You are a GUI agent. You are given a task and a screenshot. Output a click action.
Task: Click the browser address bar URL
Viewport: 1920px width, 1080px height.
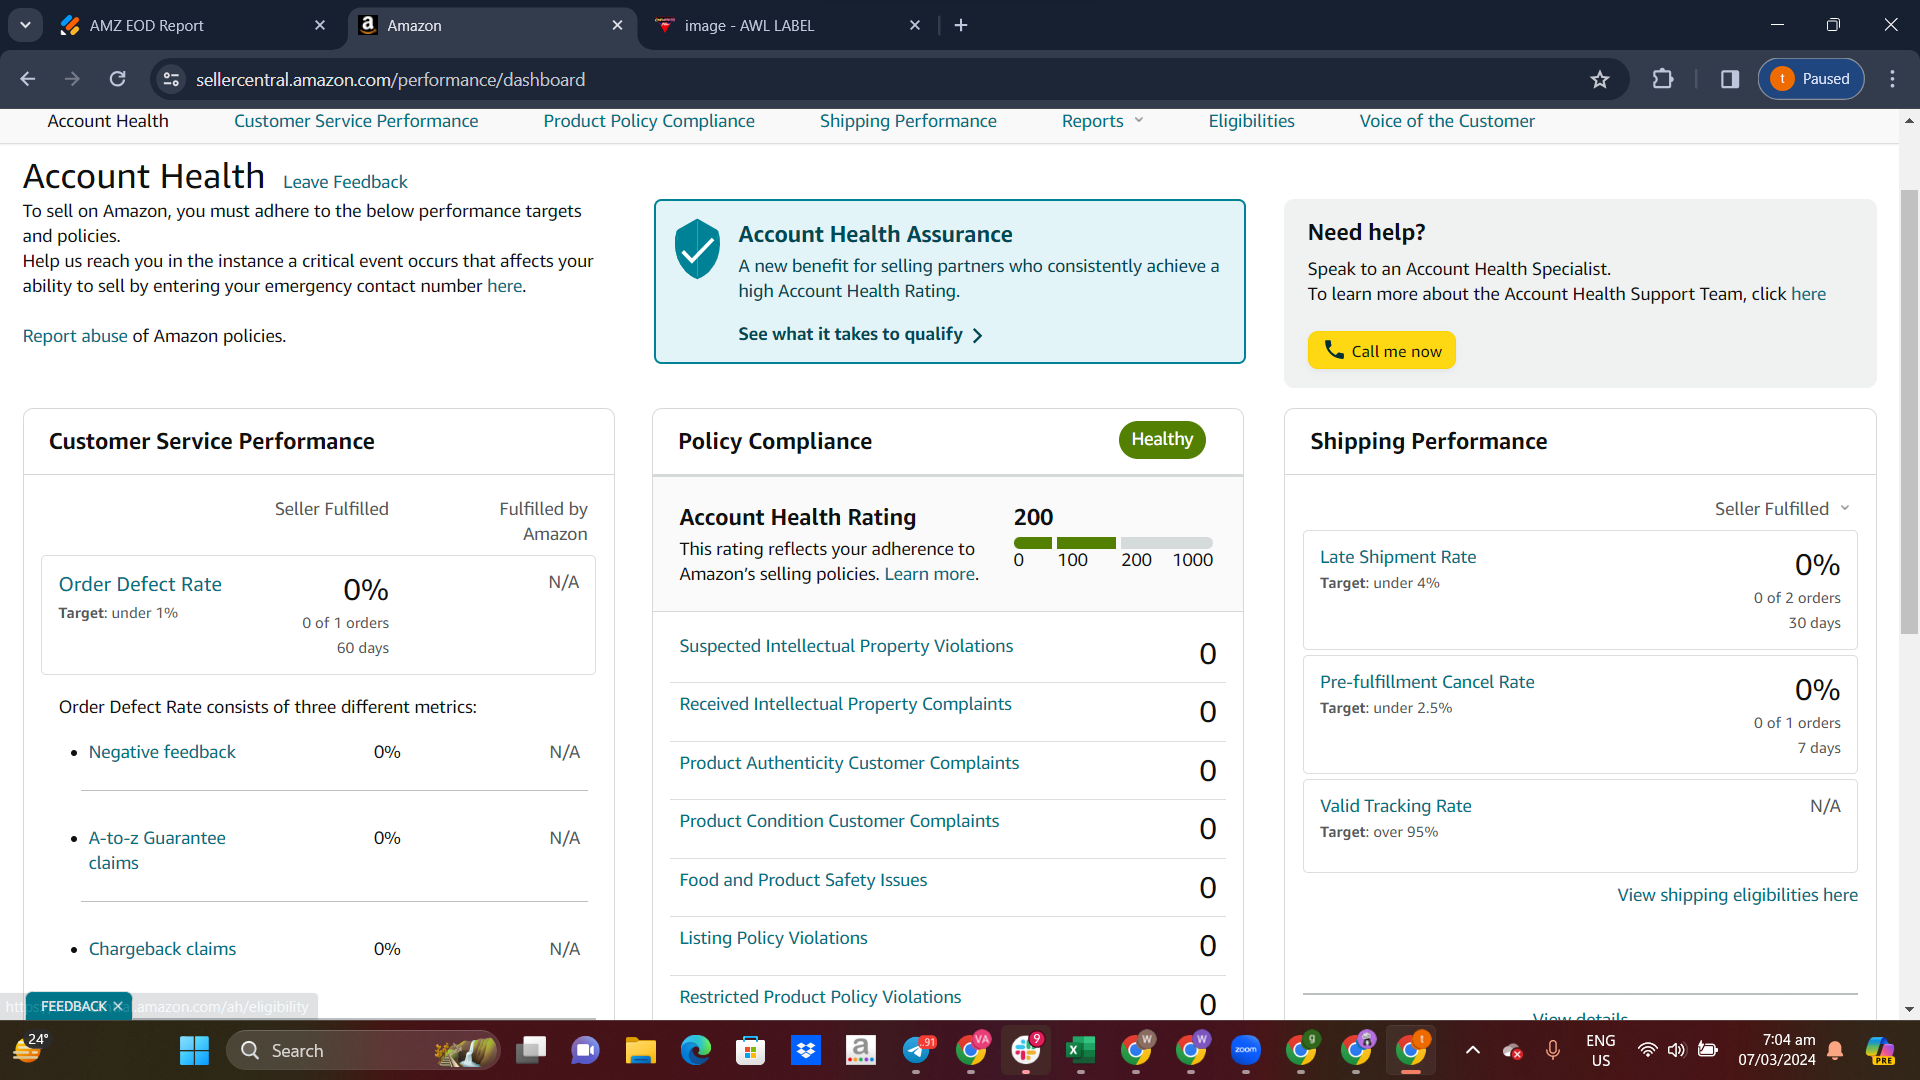pos(390,79)
